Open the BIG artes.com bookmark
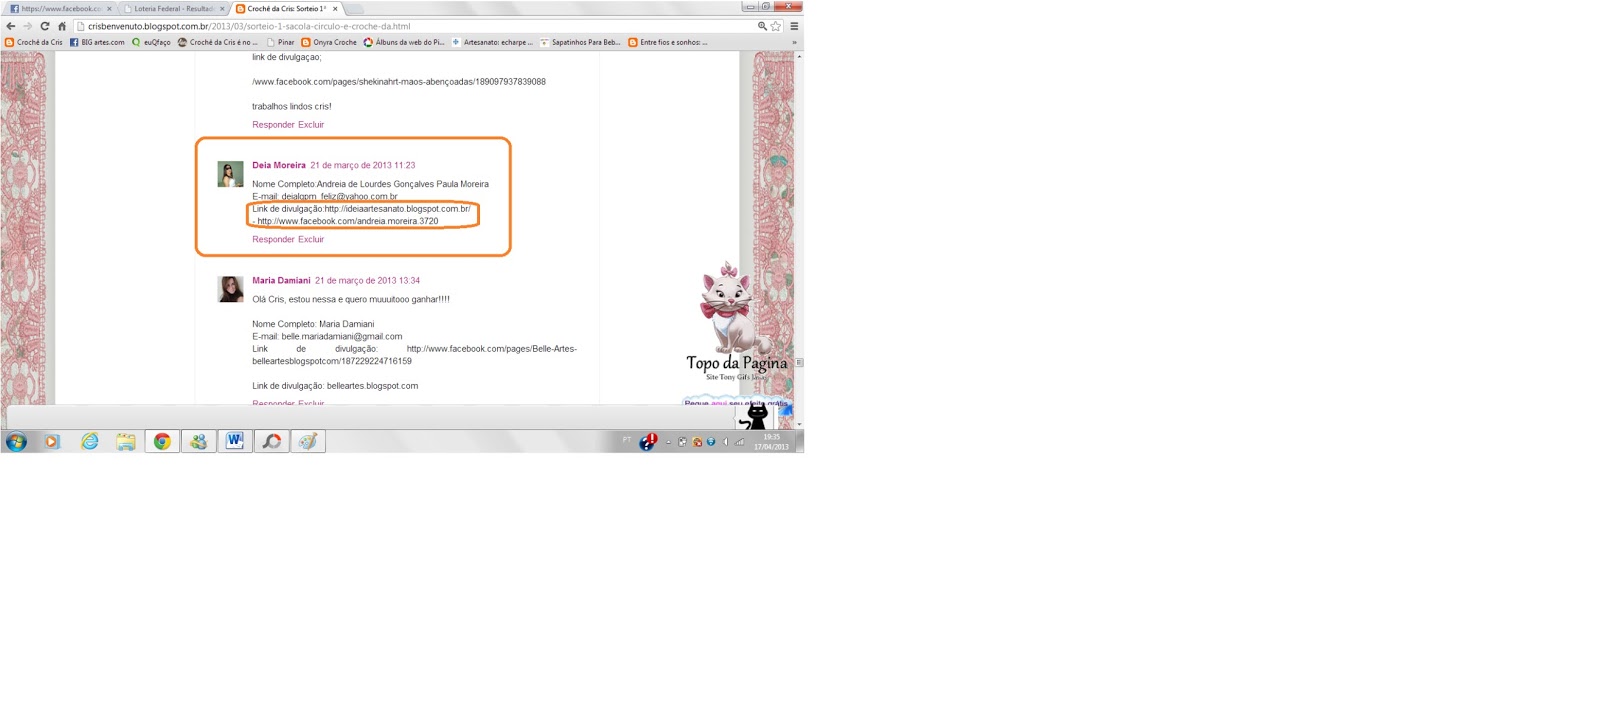 point(97,42)
